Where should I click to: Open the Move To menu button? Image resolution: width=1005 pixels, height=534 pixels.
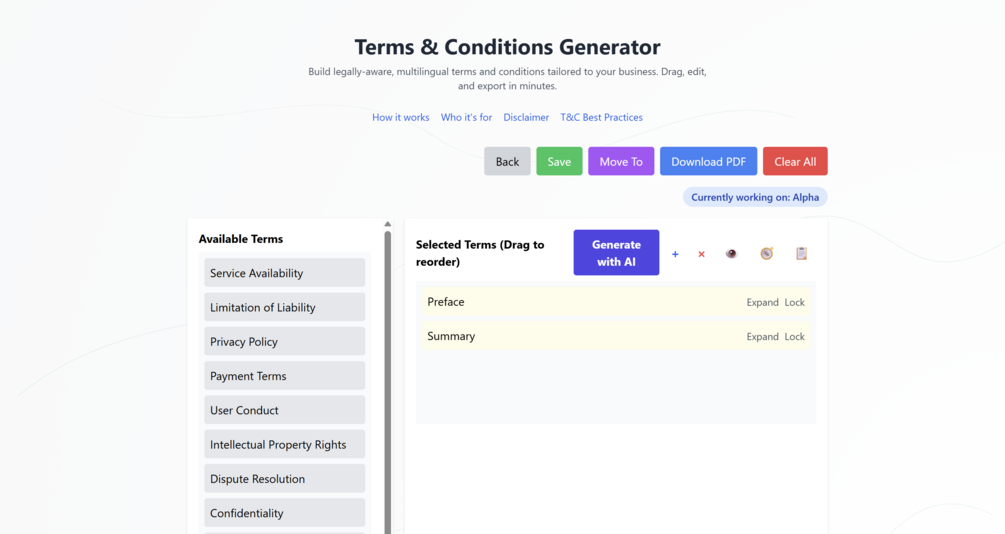tap(621, 161)
